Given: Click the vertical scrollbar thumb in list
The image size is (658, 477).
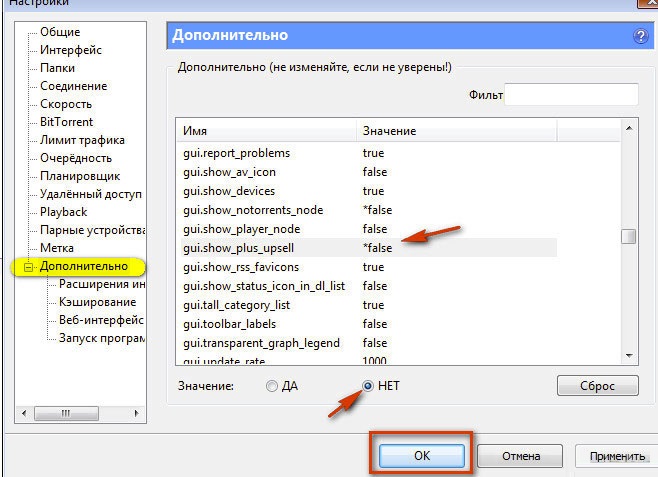Looking at the screenshot, I should [x=628, y=237].
